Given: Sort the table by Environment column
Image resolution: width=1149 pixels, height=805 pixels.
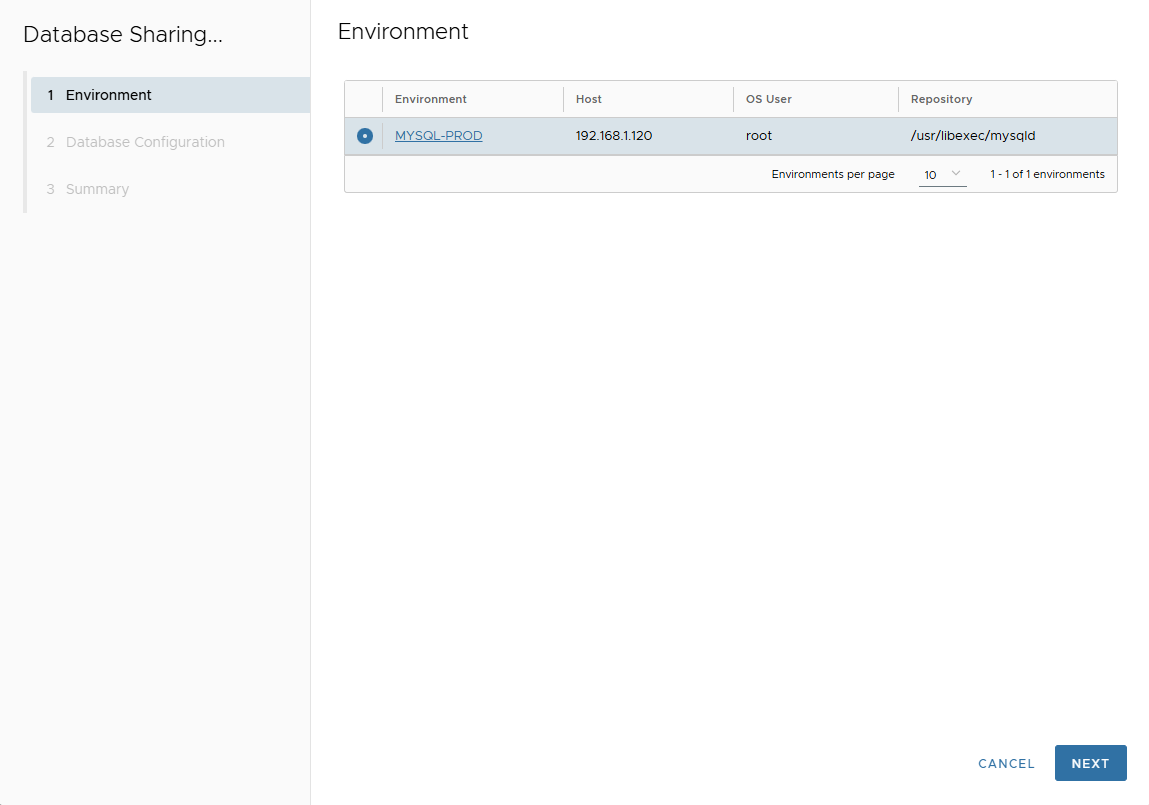Looking at the screenshot, I should pos(430,99).
